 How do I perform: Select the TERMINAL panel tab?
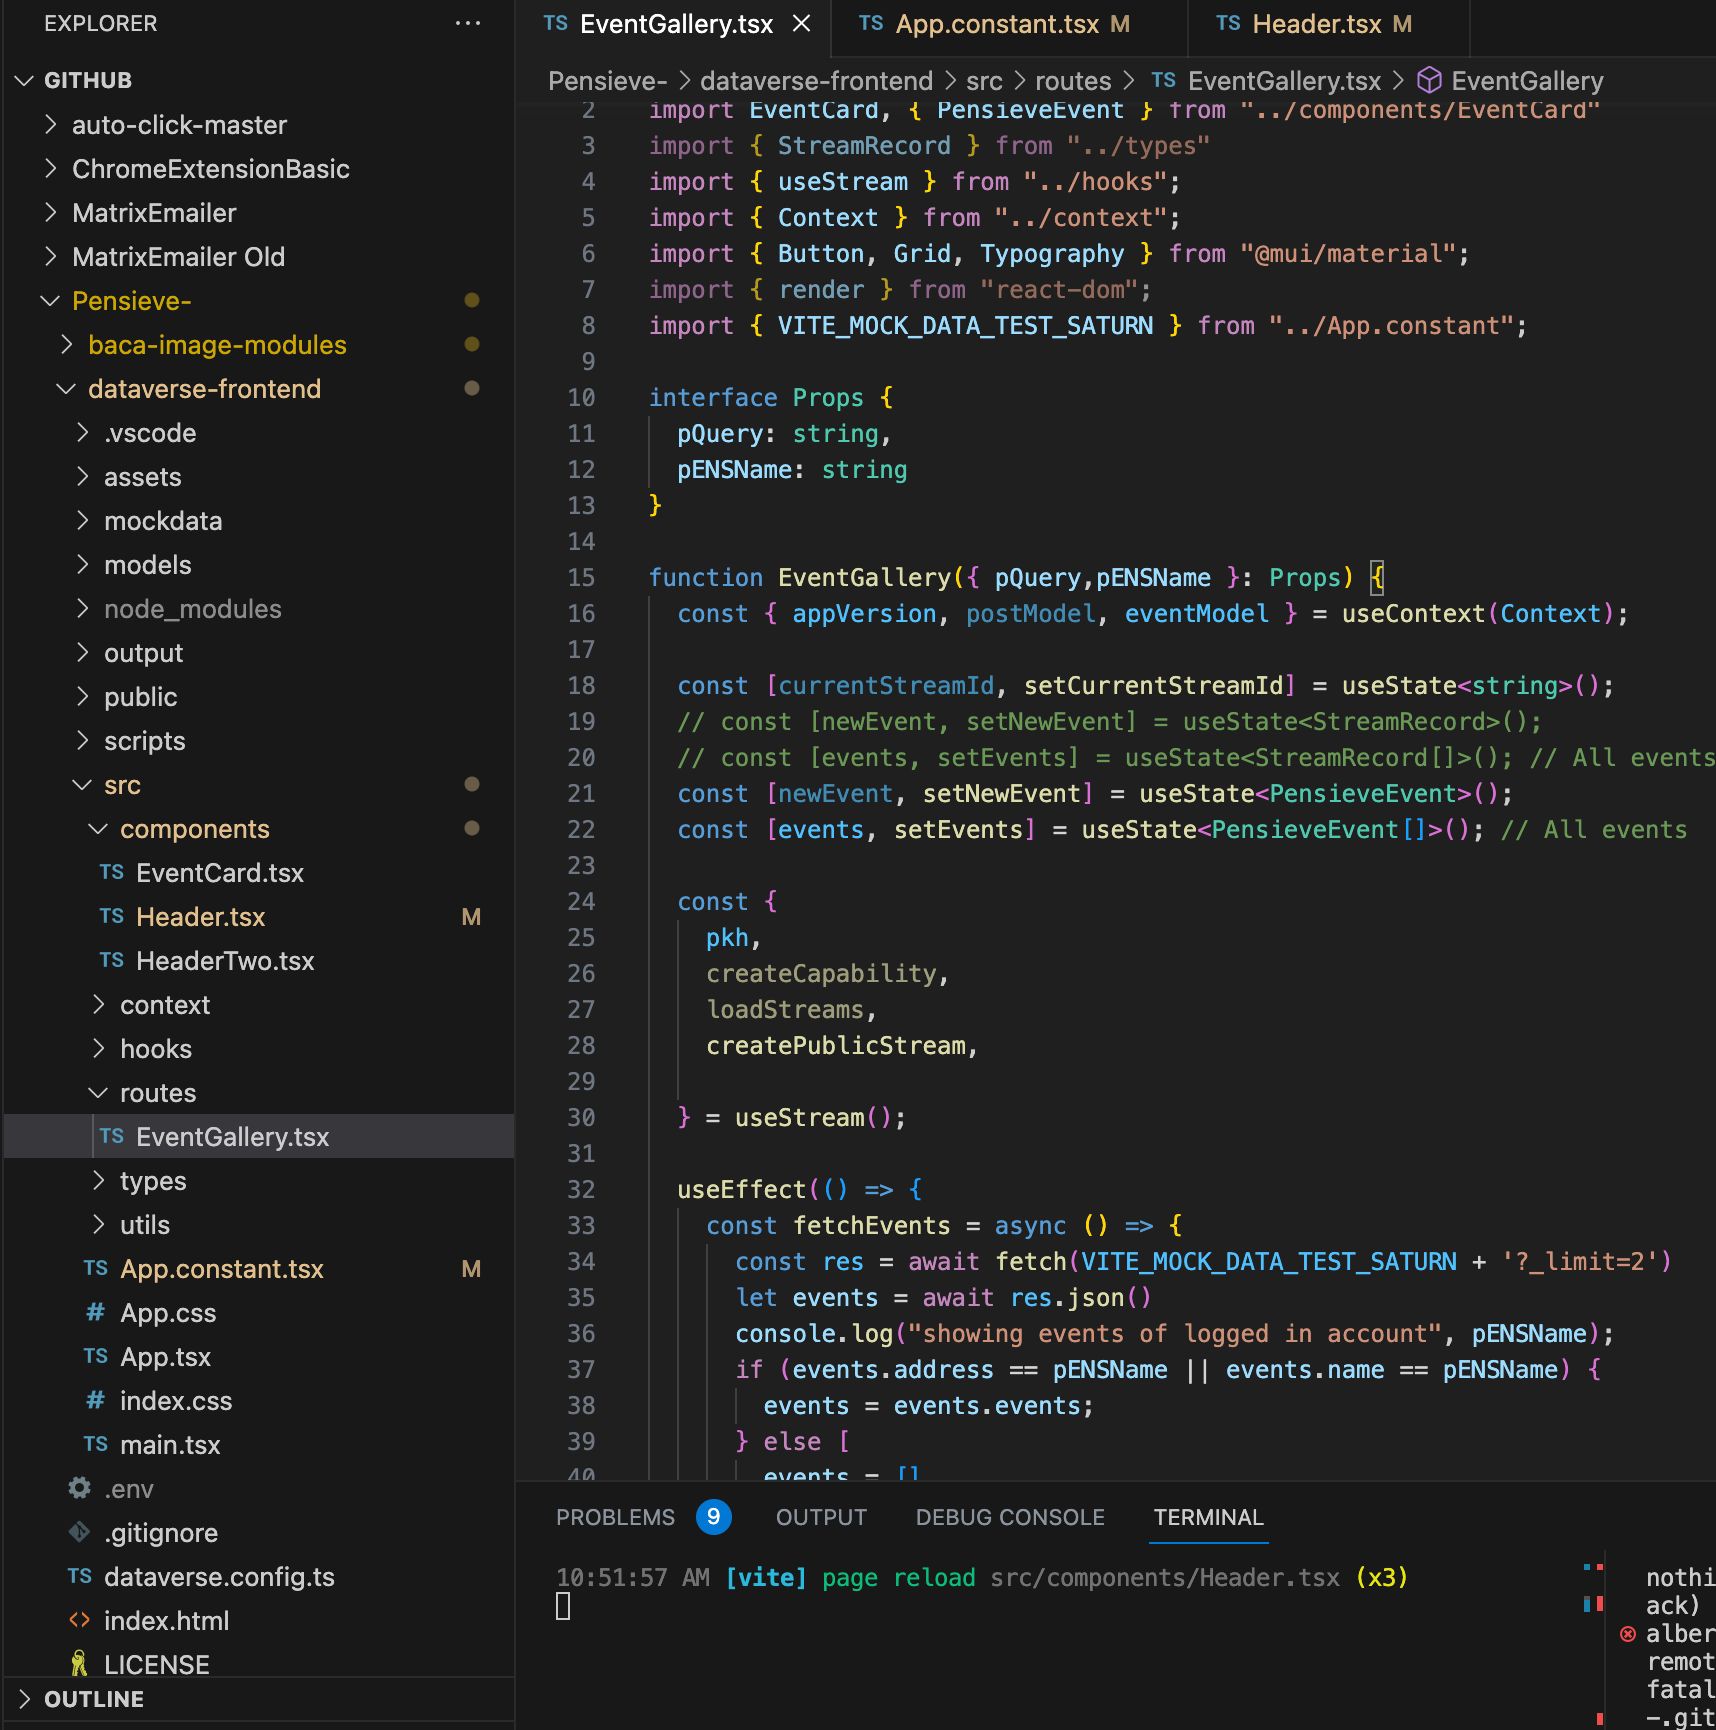tap(1208, 1517)
